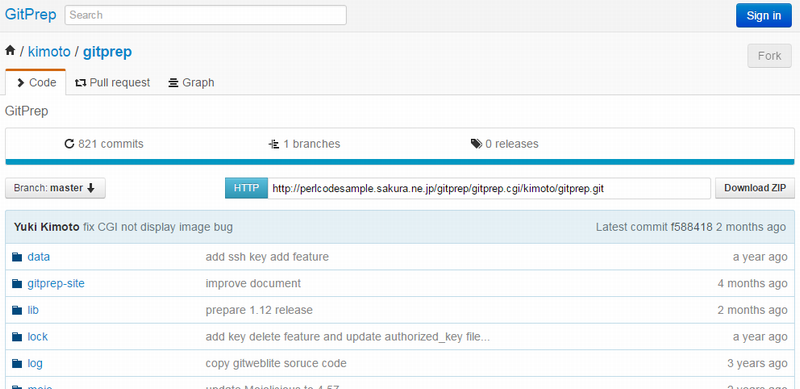View the 821 commits list
This screenshot has height=389, width=800.
[104, 144]
